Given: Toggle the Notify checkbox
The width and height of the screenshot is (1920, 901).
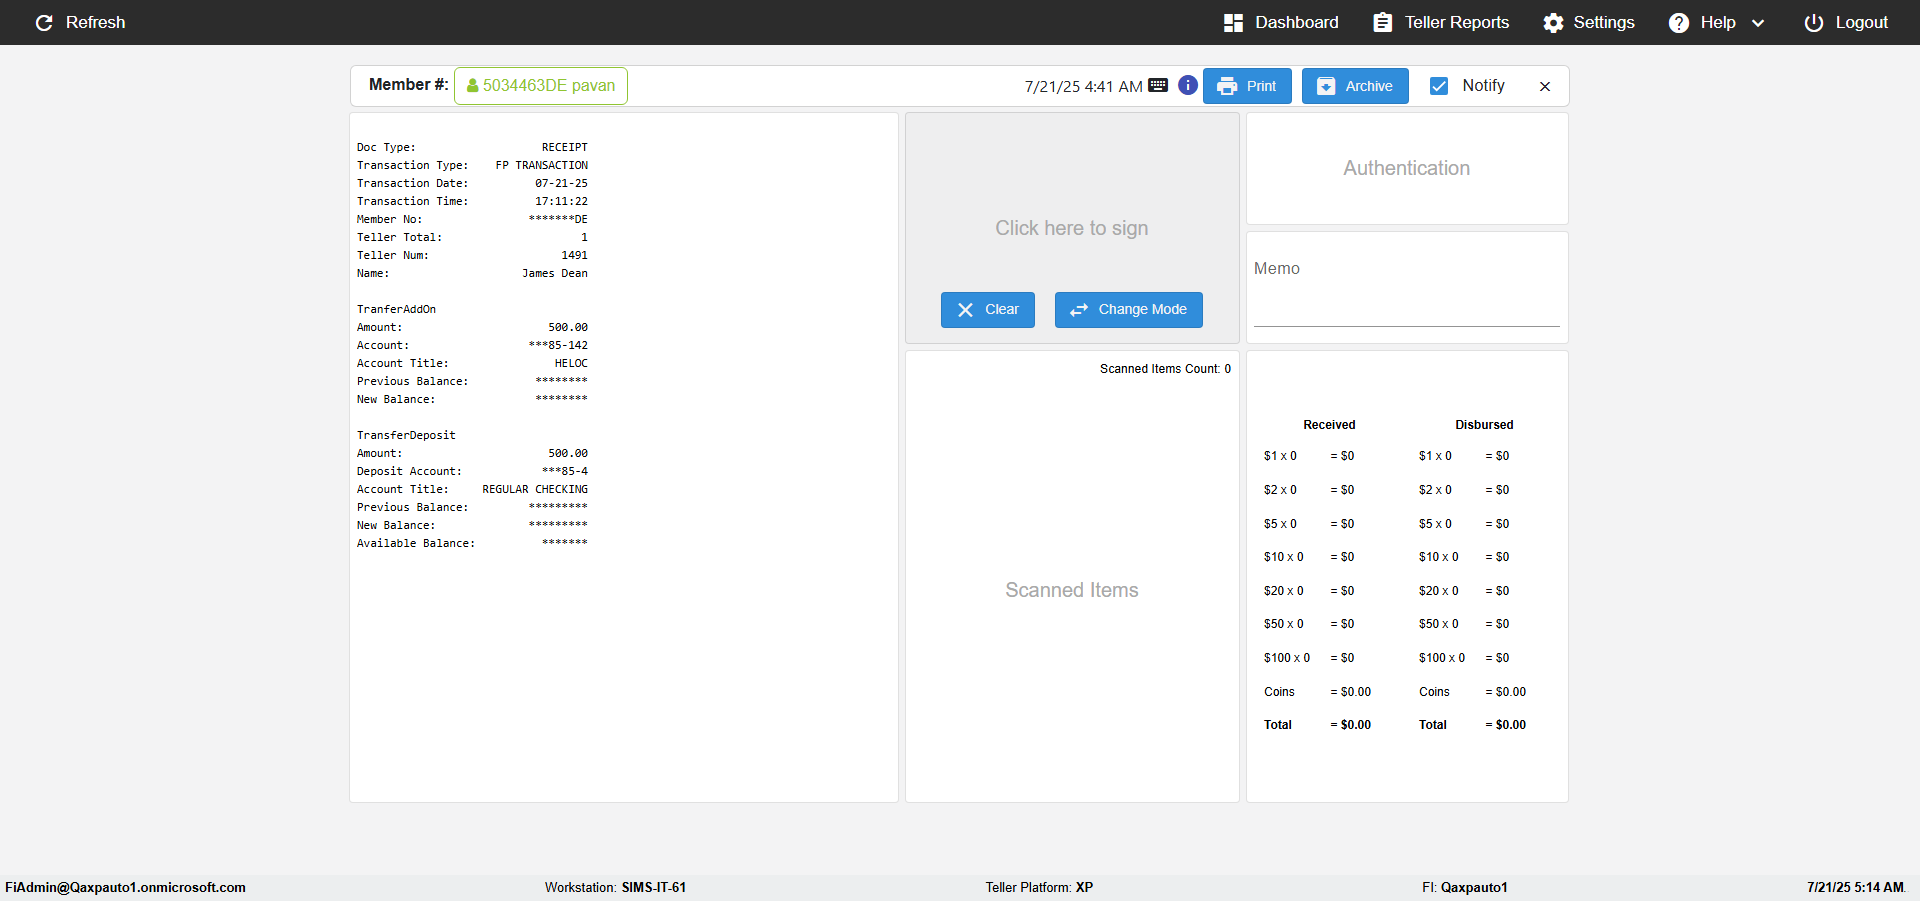Looking at the screenshot, I should (1439, 86).
